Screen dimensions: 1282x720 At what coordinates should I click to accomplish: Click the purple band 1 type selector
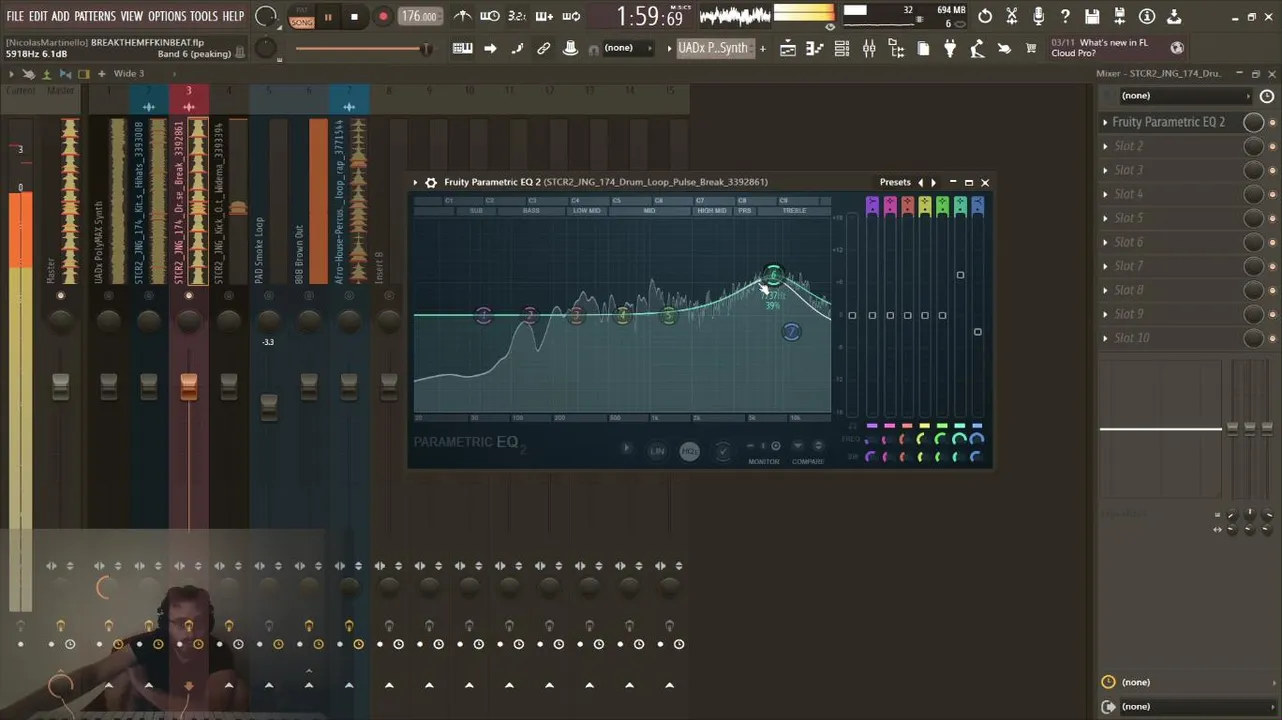click(x=872, y=205)
